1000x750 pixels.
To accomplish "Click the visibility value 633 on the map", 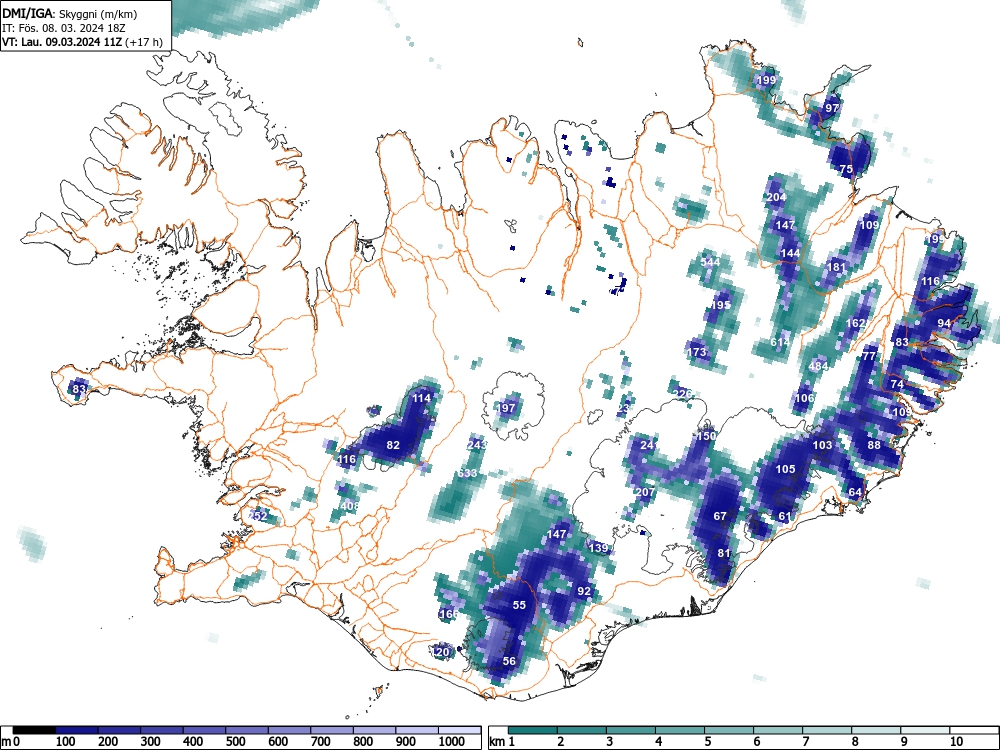I will click(x=467, y=473).
